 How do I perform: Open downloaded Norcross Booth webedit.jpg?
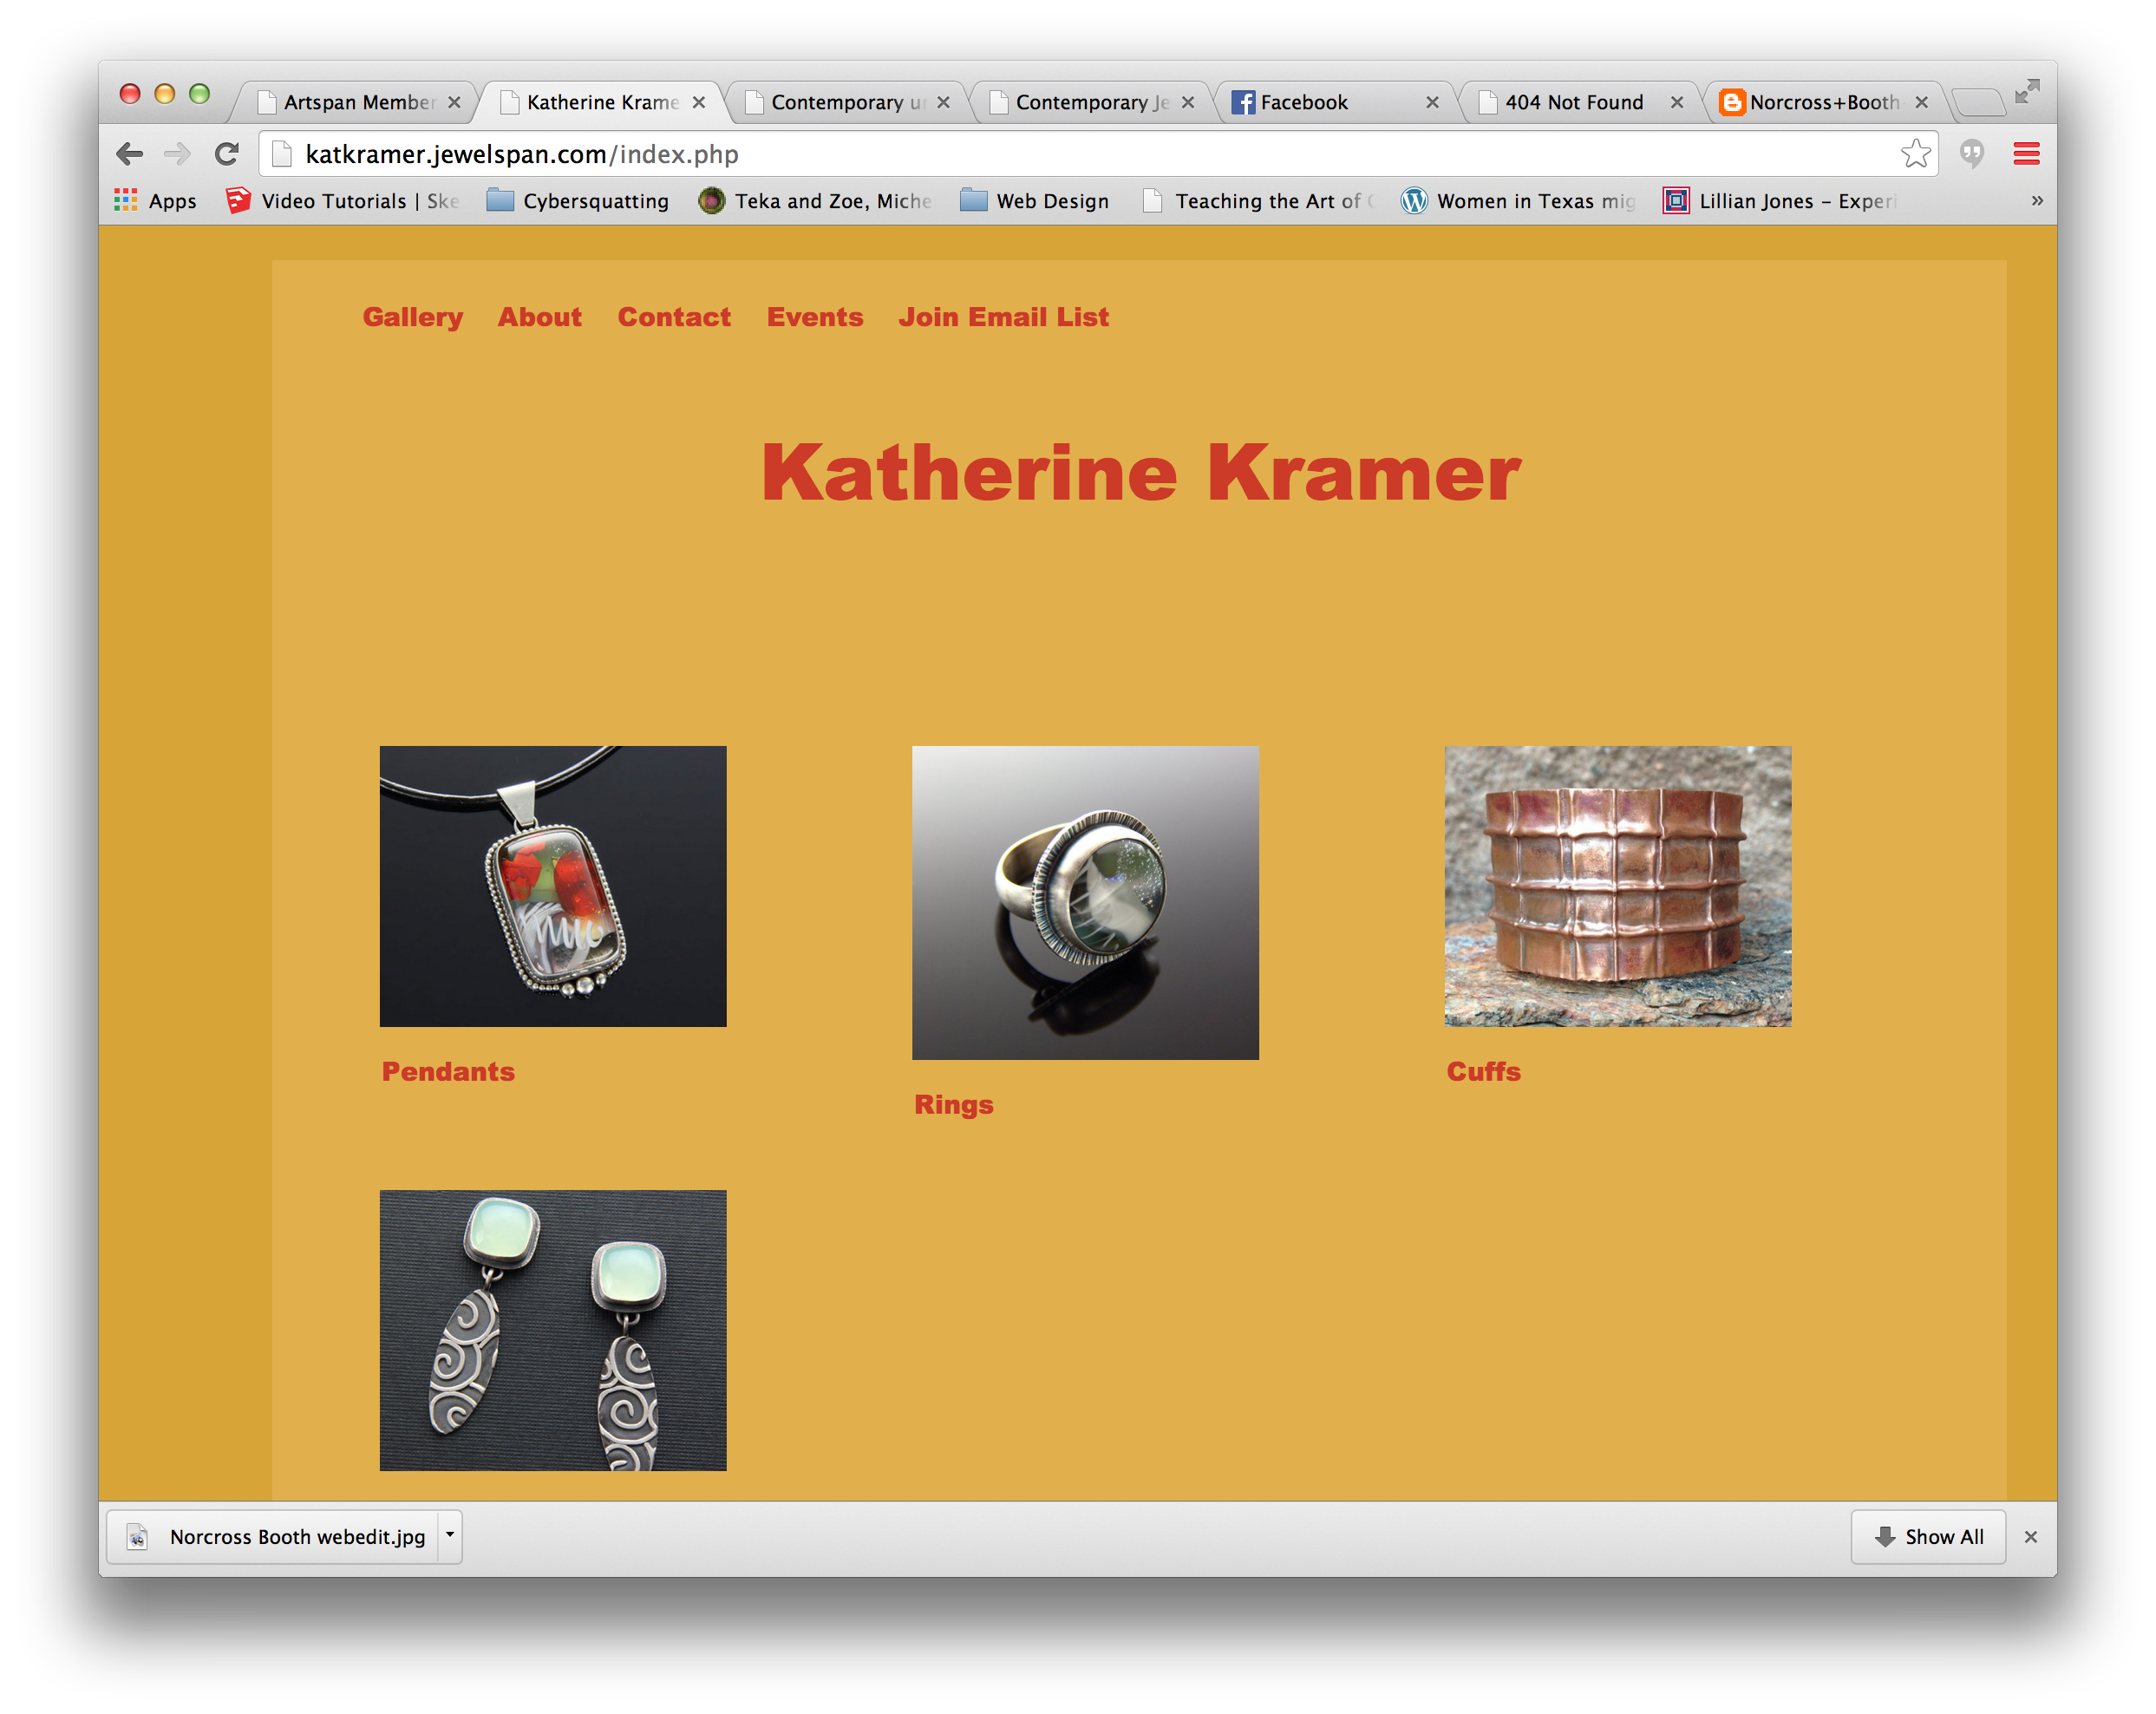point(275,1537)
